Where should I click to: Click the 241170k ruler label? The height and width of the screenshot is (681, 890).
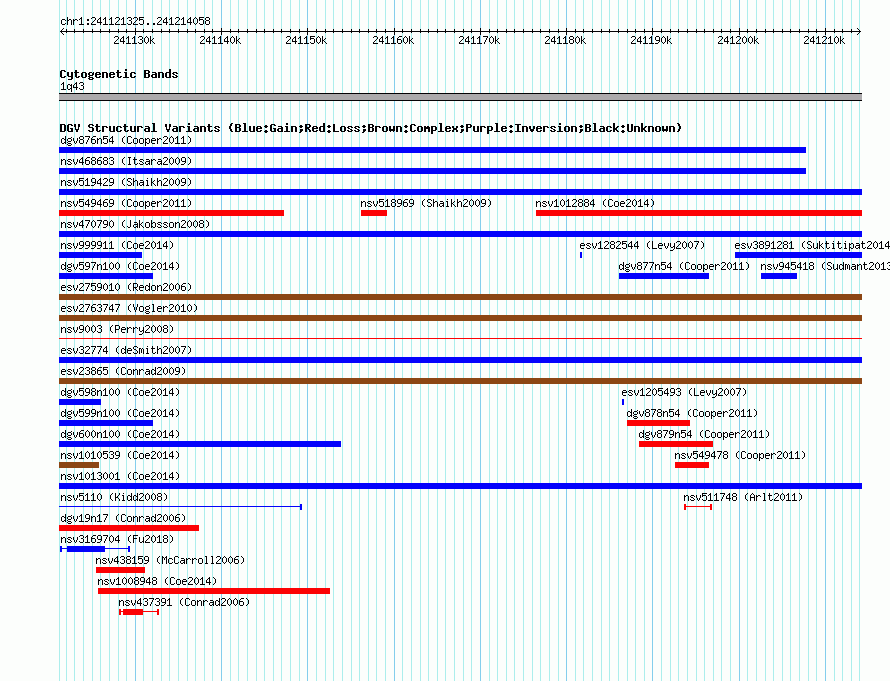coord(479,40)
